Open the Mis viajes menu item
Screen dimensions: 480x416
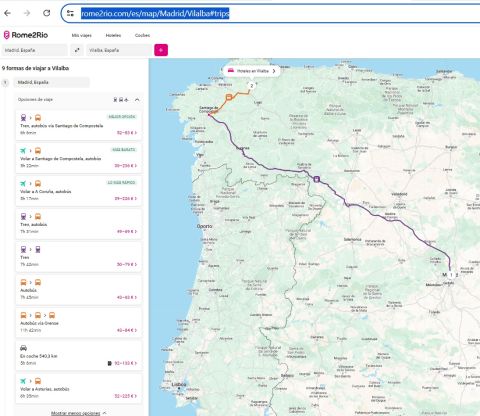pos(81,35)
